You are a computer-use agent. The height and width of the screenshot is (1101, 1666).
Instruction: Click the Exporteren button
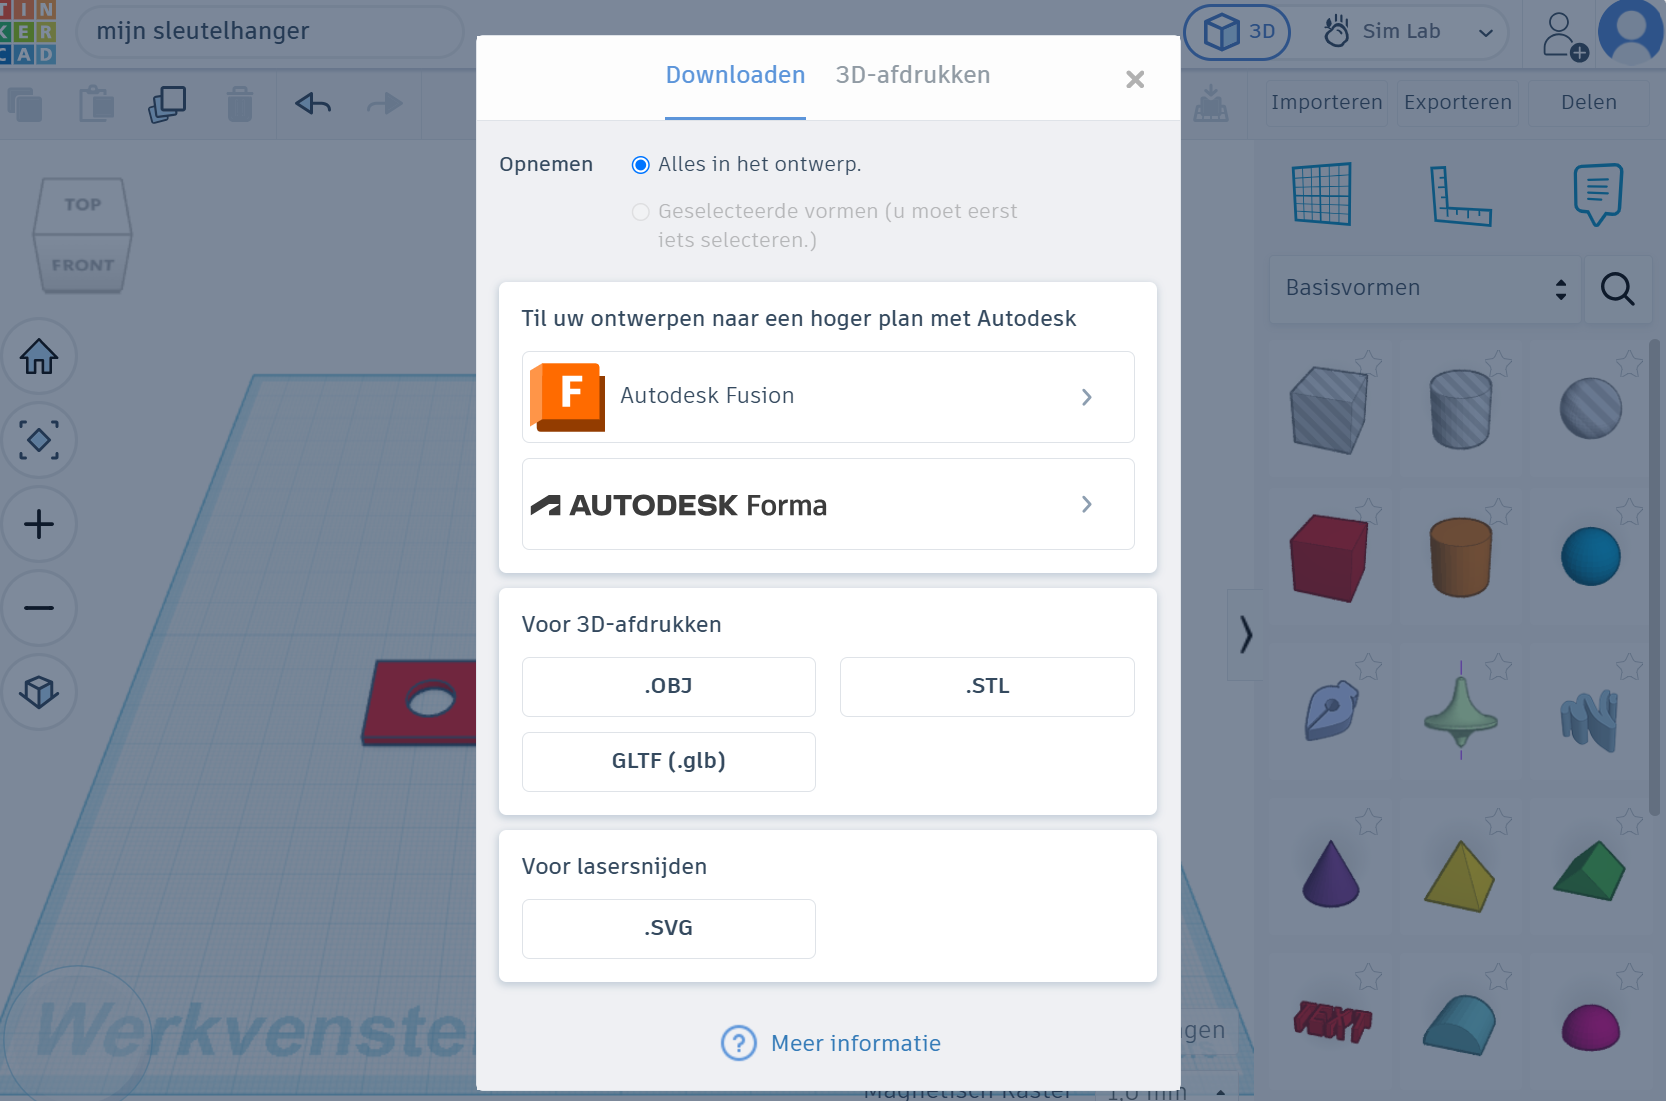(1458, 103)
